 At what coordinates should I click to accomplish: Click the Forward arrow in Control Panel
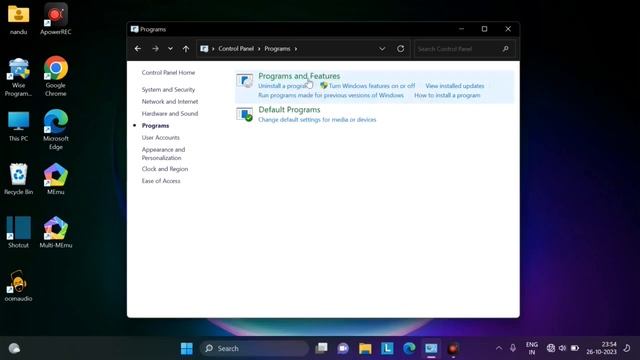(x=155, y=49)
